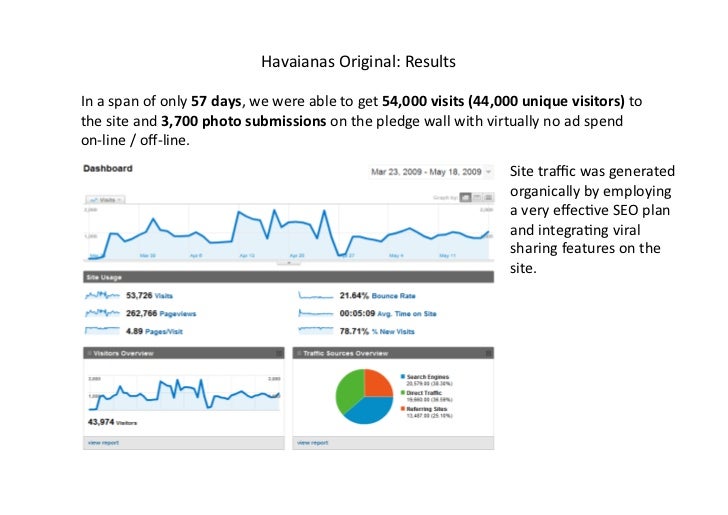Viewport: 728px width, 515px height.
Task: Select the middle Graph by view icon
Action: [x=477, y=198]
